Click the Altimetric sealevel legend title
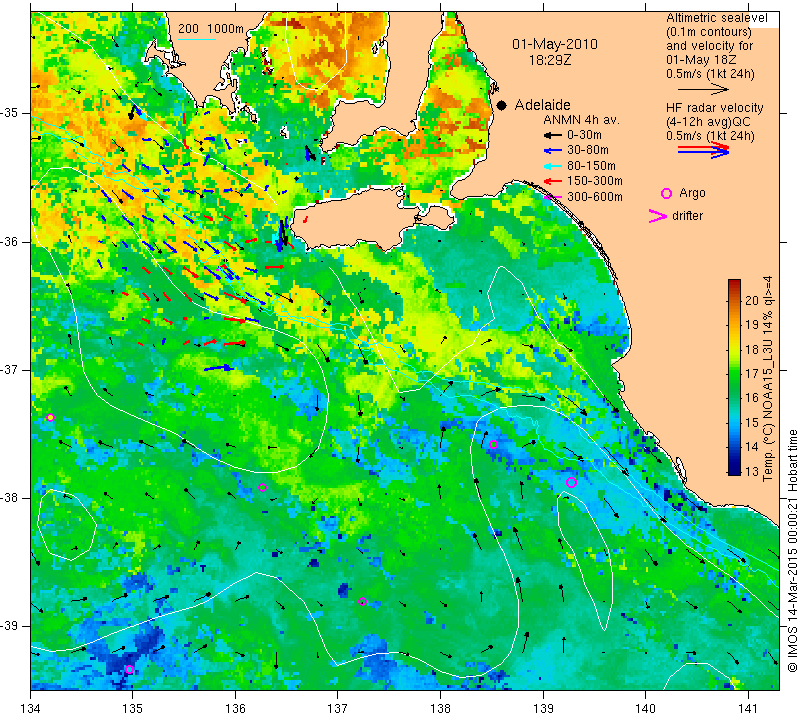Image resolution: width=800 pixels, height=720 pixels. pos(717,18)
